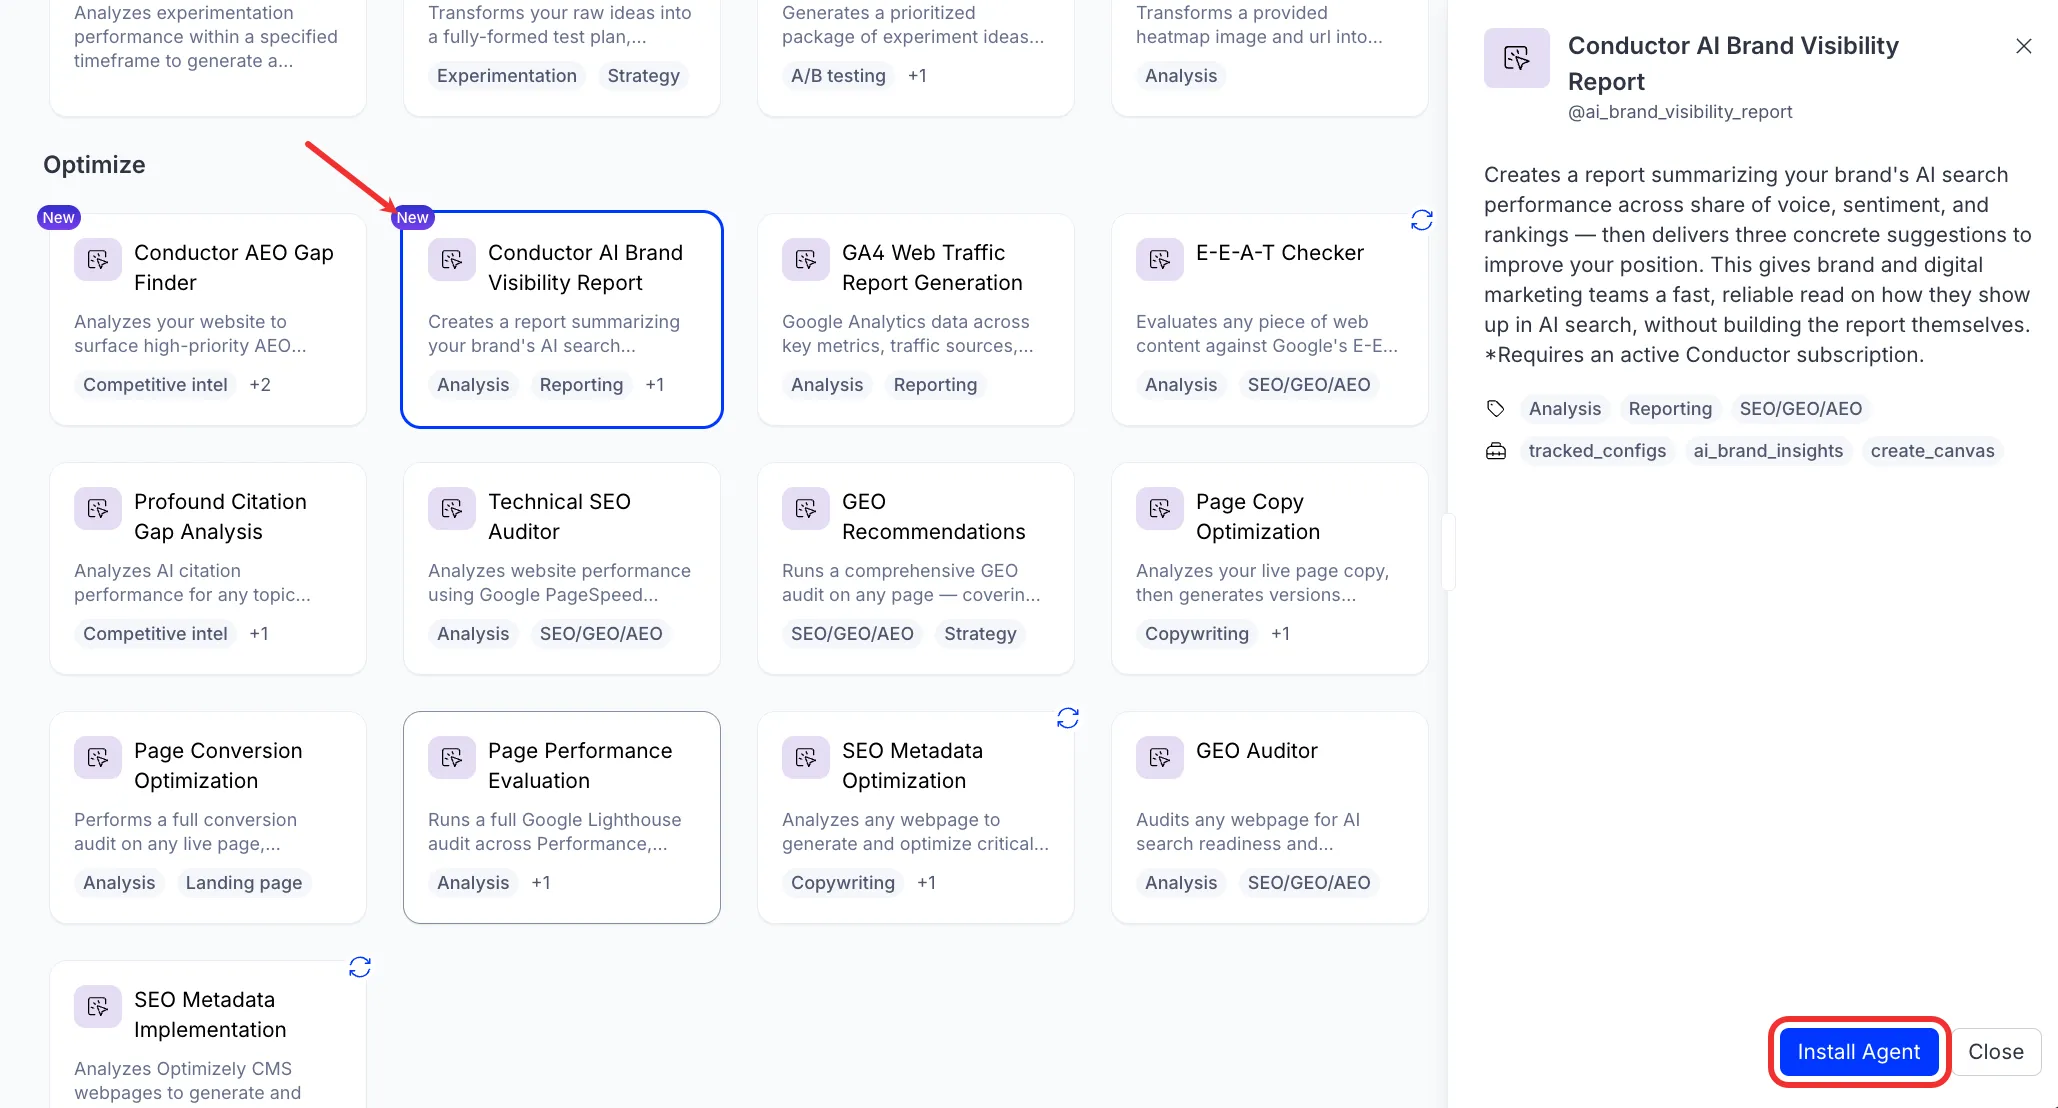
Task: Click the refresh icon on SEO Metadata Implementation card
Action: coord(360,967)
